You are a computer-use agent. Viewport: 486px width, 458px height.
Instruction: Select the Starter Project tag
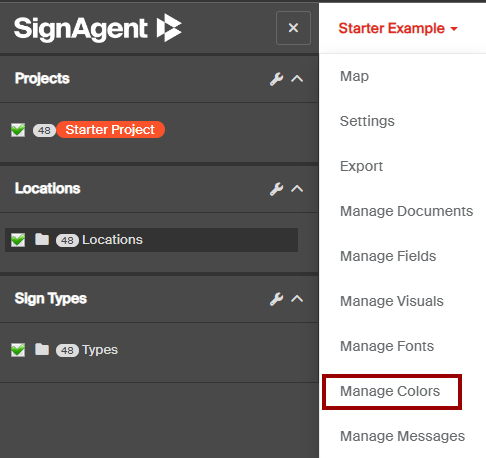110,130
